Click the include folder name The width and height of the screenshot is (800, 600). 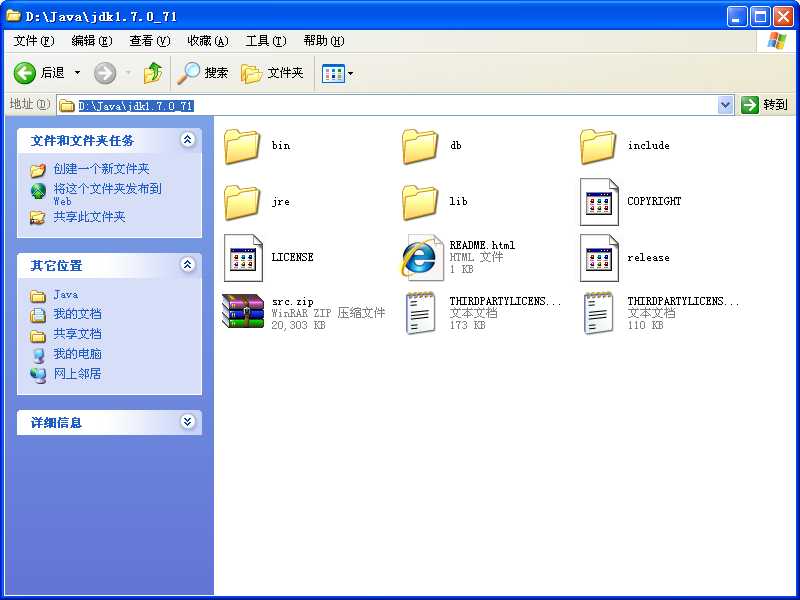pos(648,145)
